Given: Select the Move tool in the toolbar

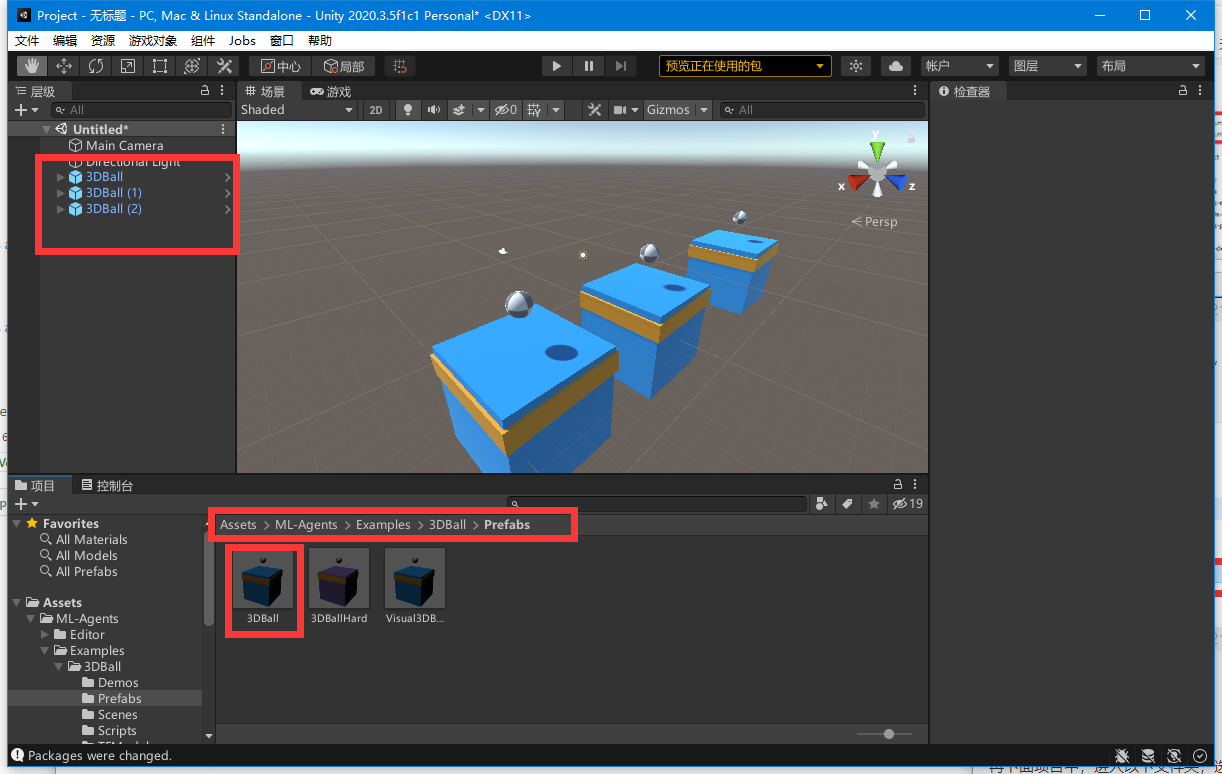Looking at the screenshot, I should point(63,65).
